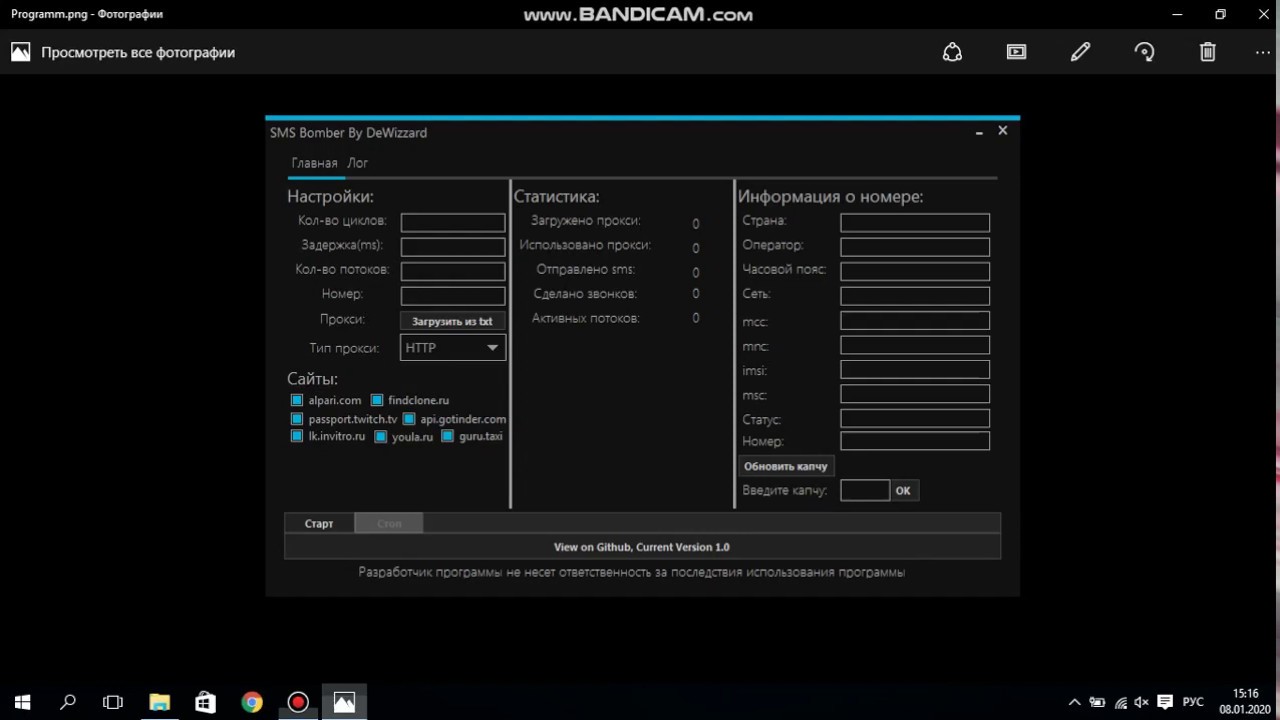Click the imsi field

(915, 369)
